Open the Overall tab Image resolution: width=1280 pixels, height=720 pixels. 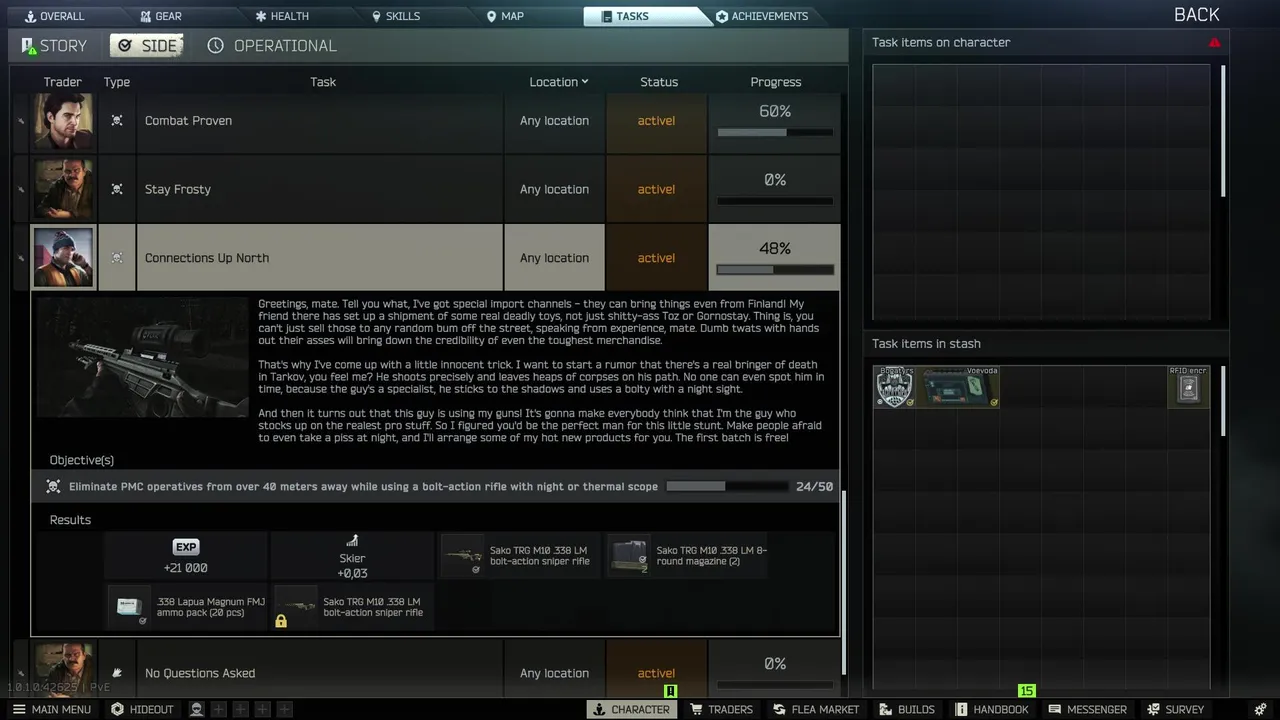(x=53, y=16)
